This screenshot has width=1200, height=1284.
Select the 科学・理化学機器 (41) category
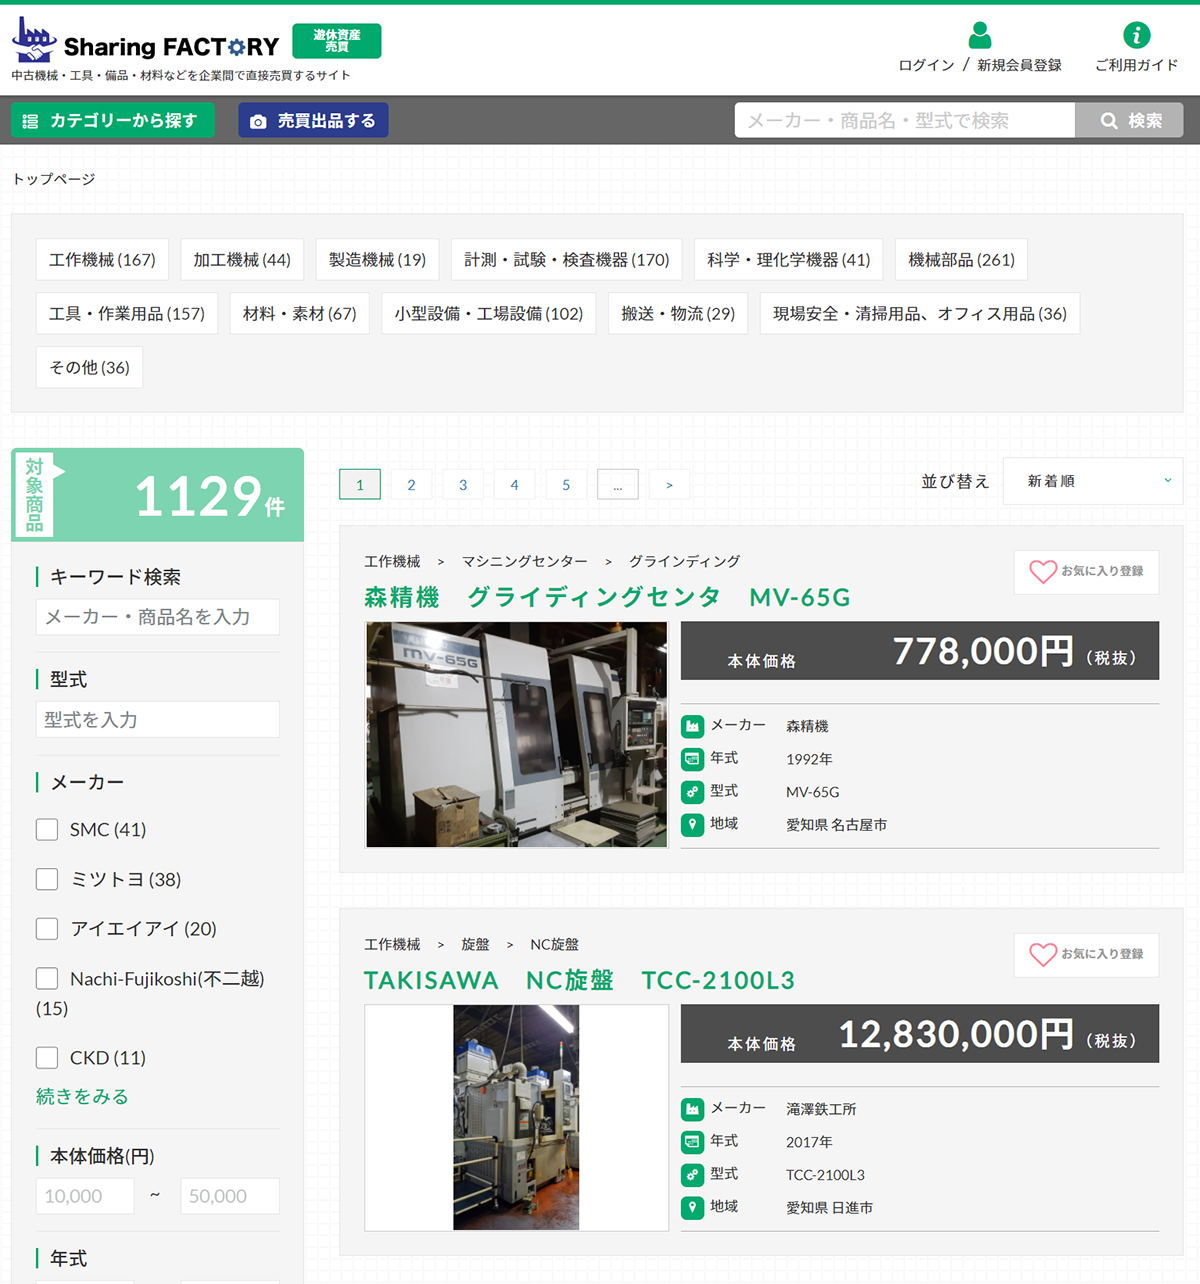(789, 260)
